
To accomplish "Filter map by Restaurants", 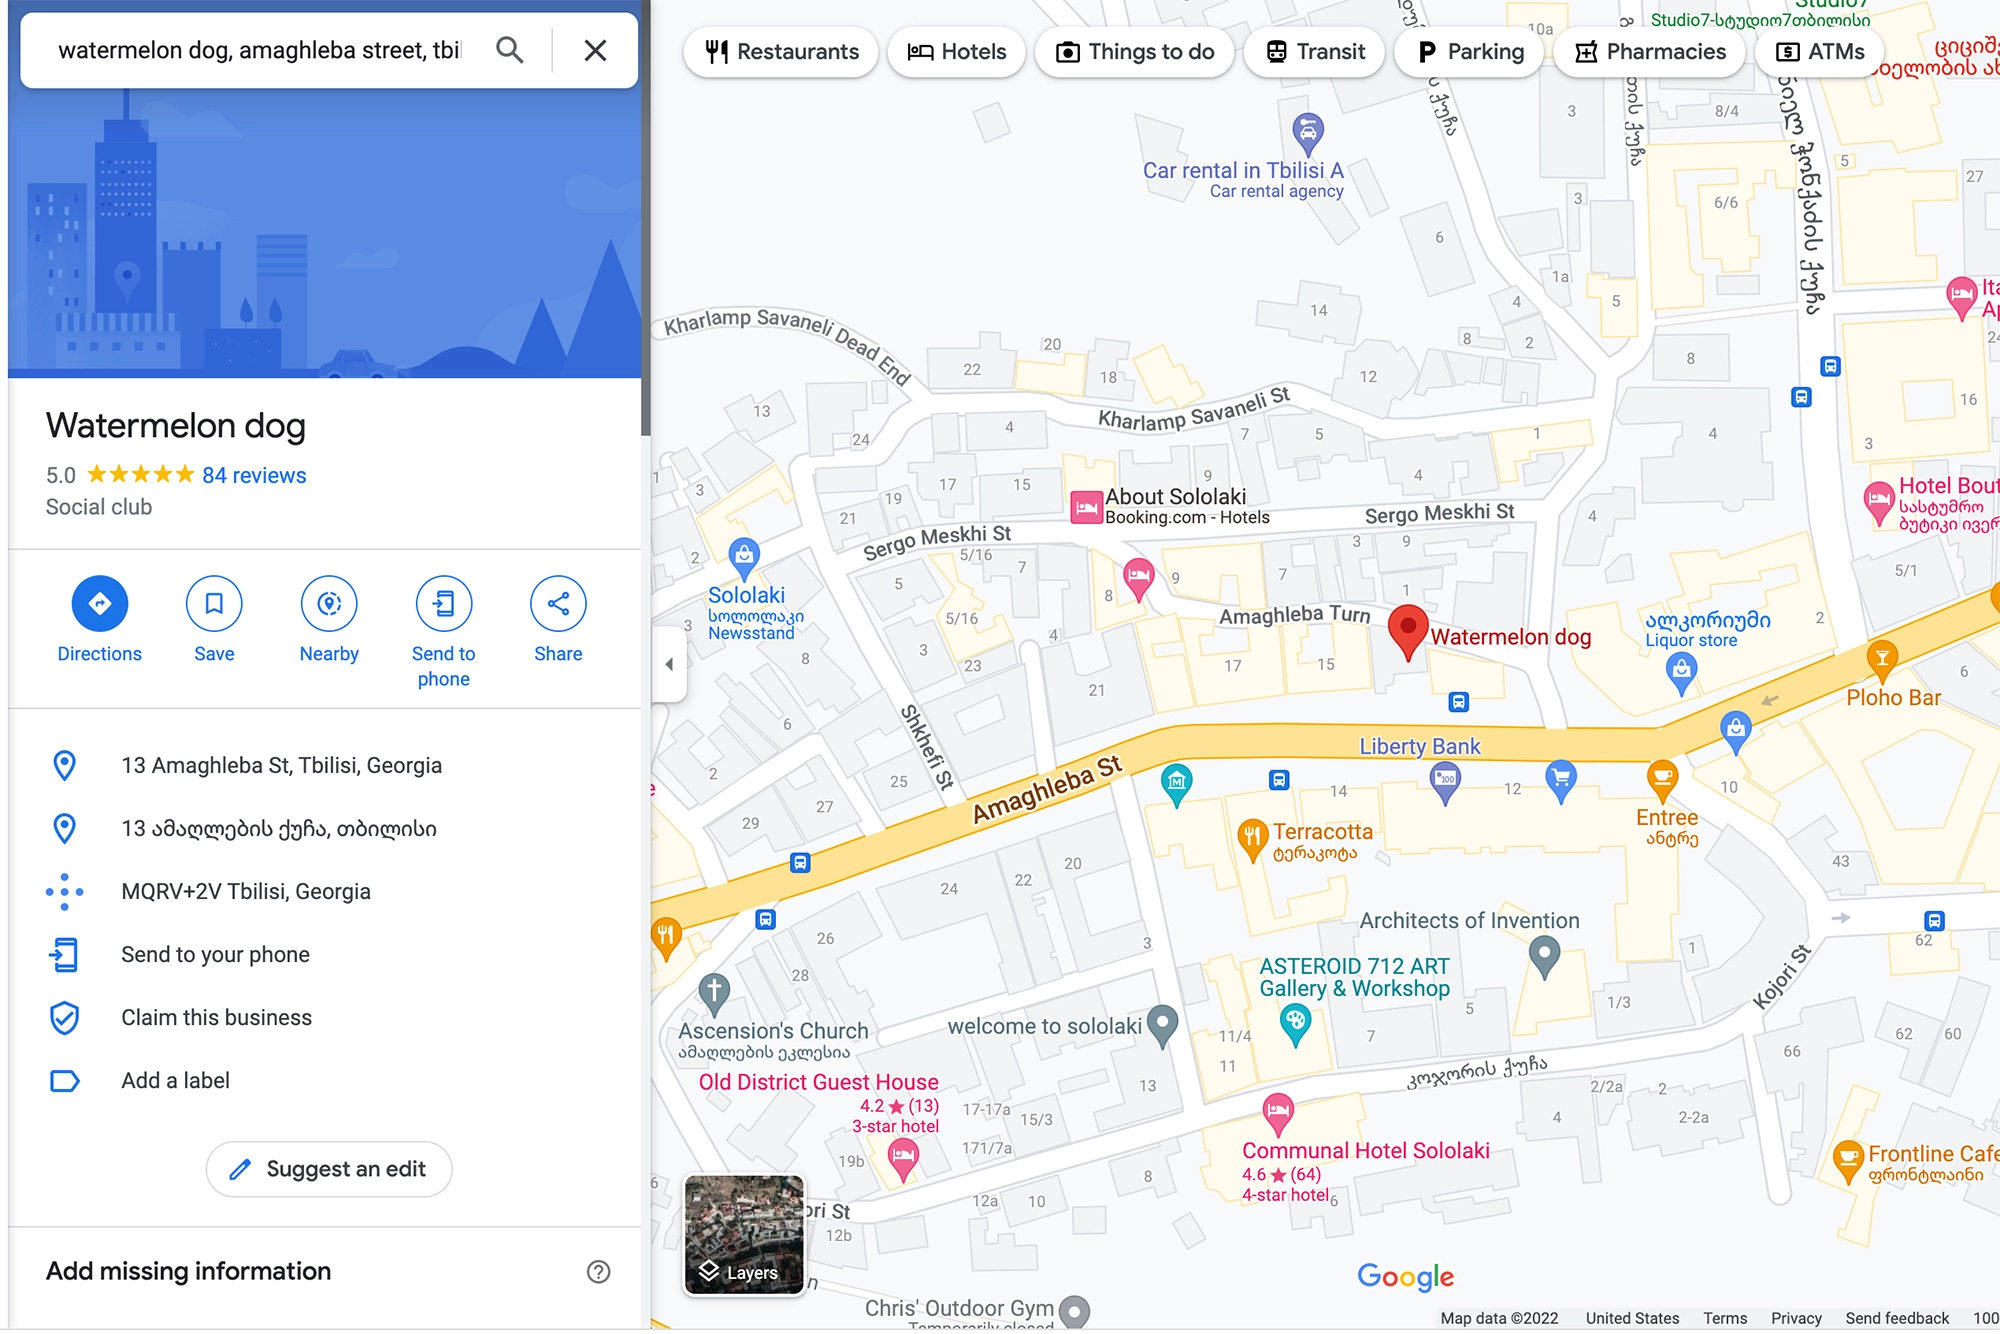I will pos(781,52).
